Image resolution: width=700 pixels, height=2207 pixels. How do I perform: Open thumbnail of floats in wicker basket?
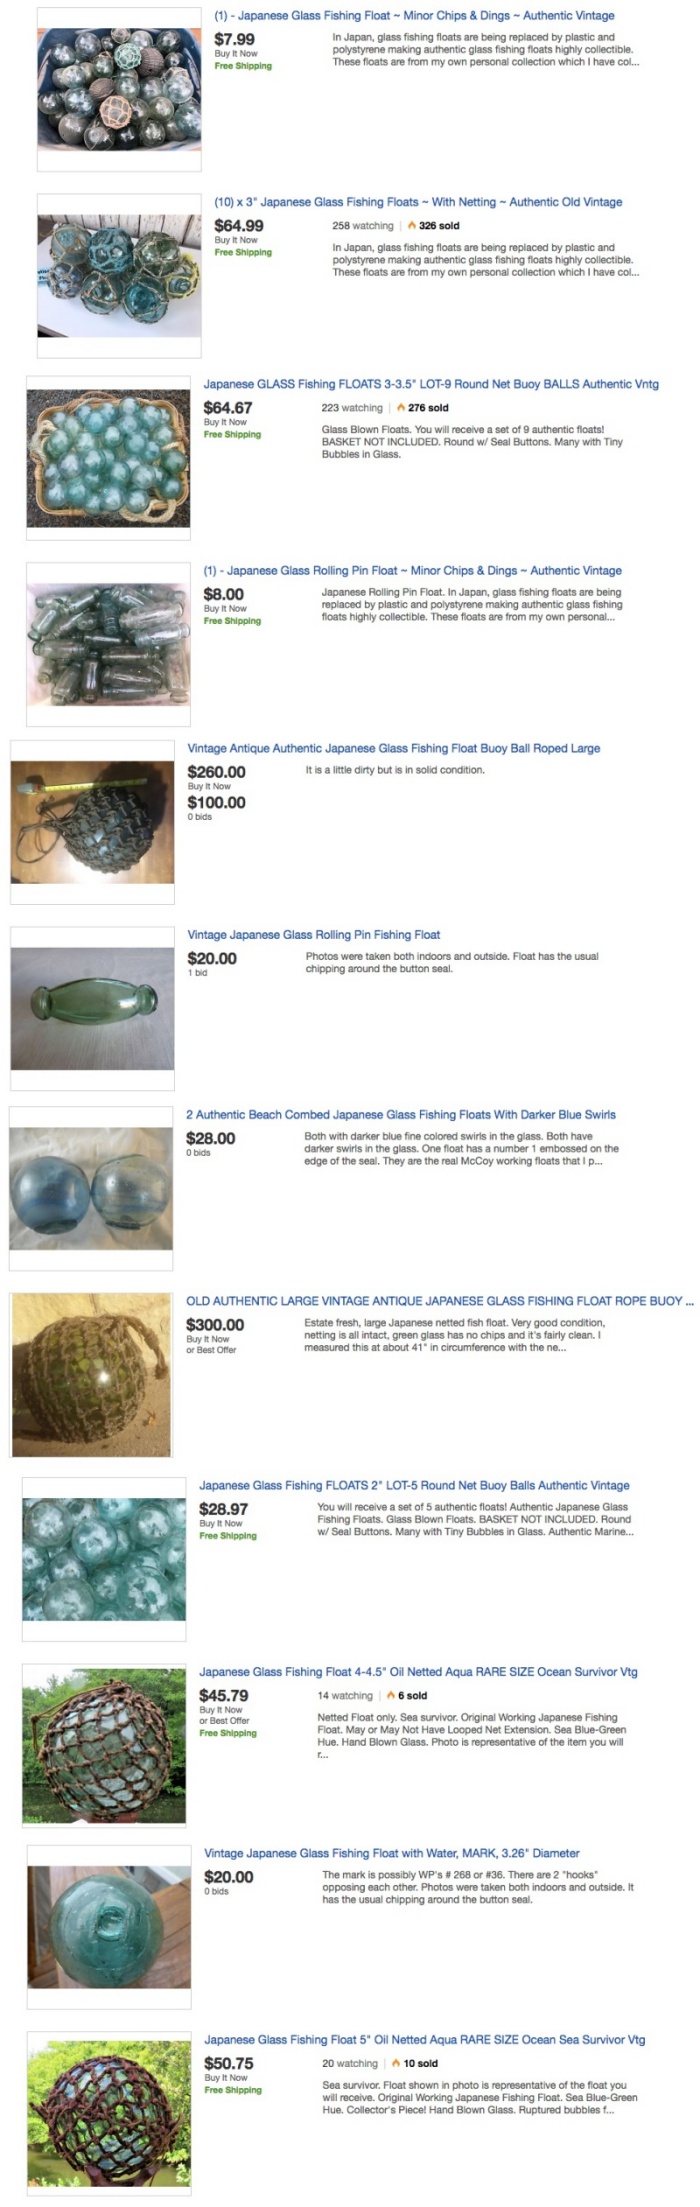(108, 459)
